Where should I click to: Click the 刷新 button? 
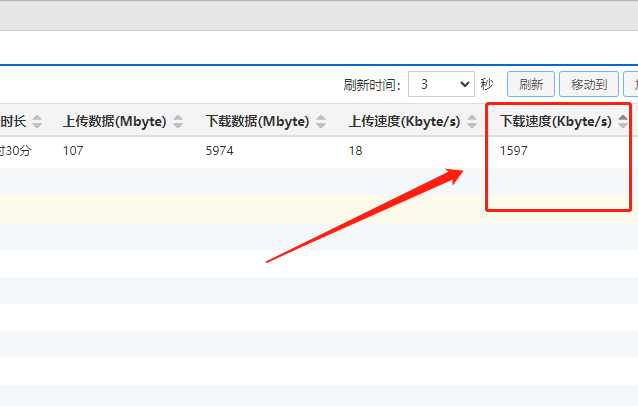(x=531, y=85)
